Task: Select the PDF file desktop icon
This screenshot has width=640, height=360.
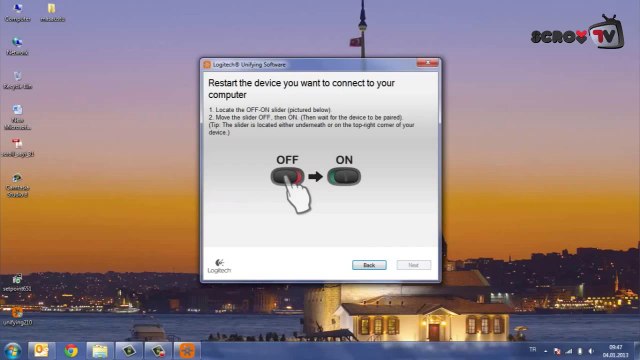Action: point(17,148)
